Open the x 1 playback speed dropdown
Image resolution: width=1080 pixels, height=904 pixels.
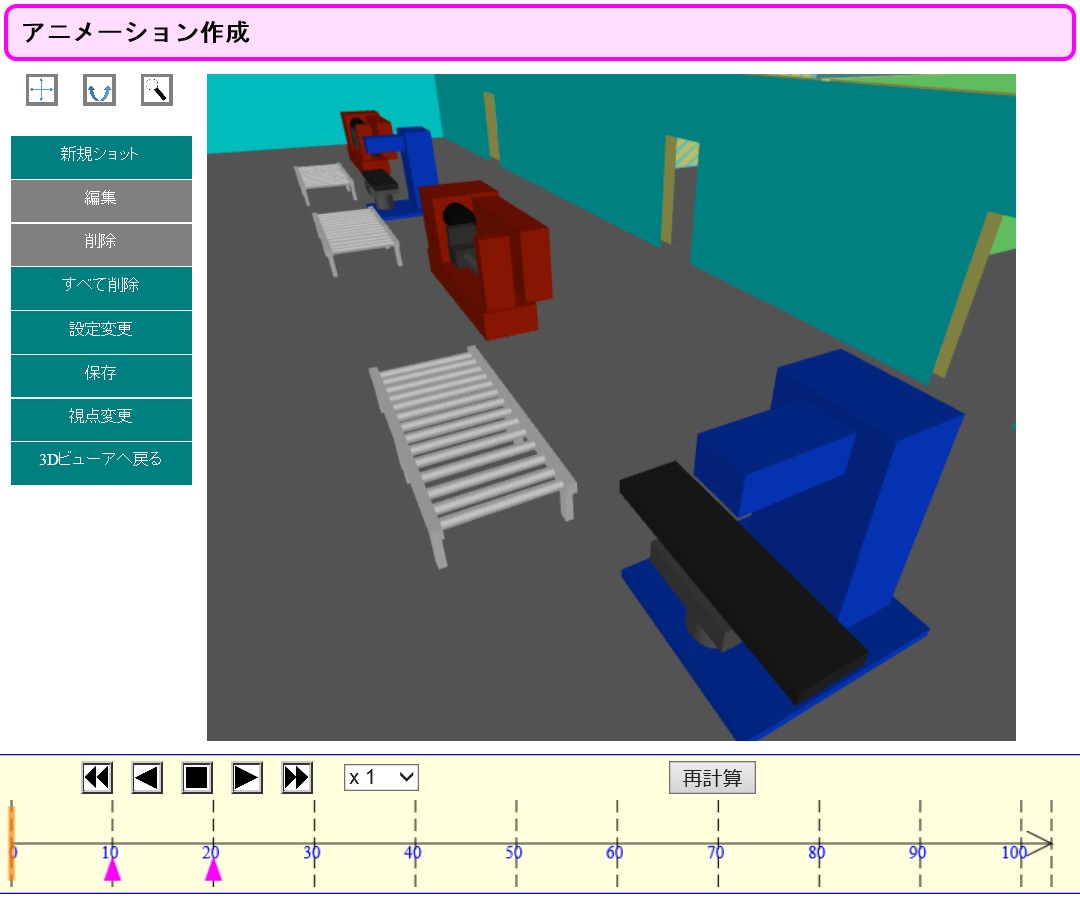(x=381, y=777)
